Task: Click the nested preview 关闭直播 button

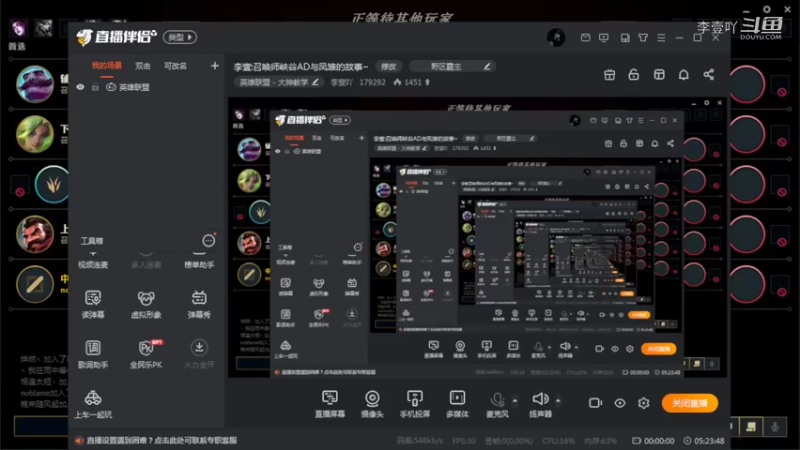Action: (659, 349)
